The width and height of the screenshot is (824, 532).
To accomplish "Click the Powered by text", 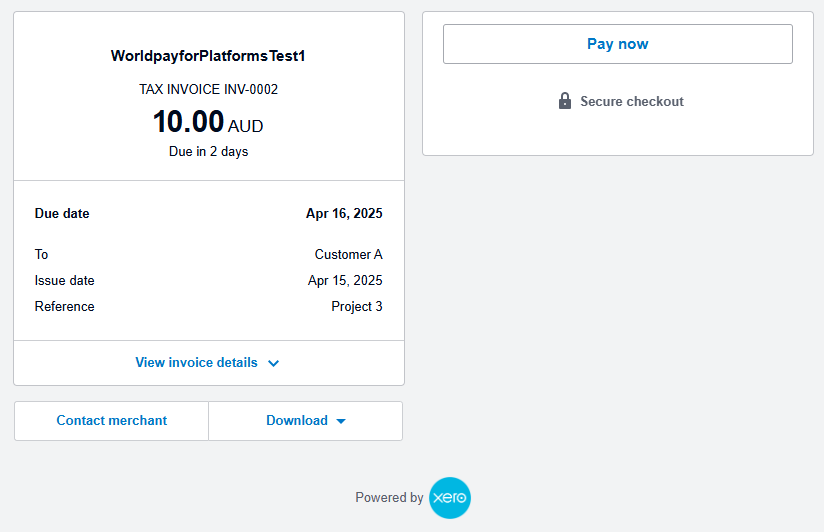I will pos(389,498).
